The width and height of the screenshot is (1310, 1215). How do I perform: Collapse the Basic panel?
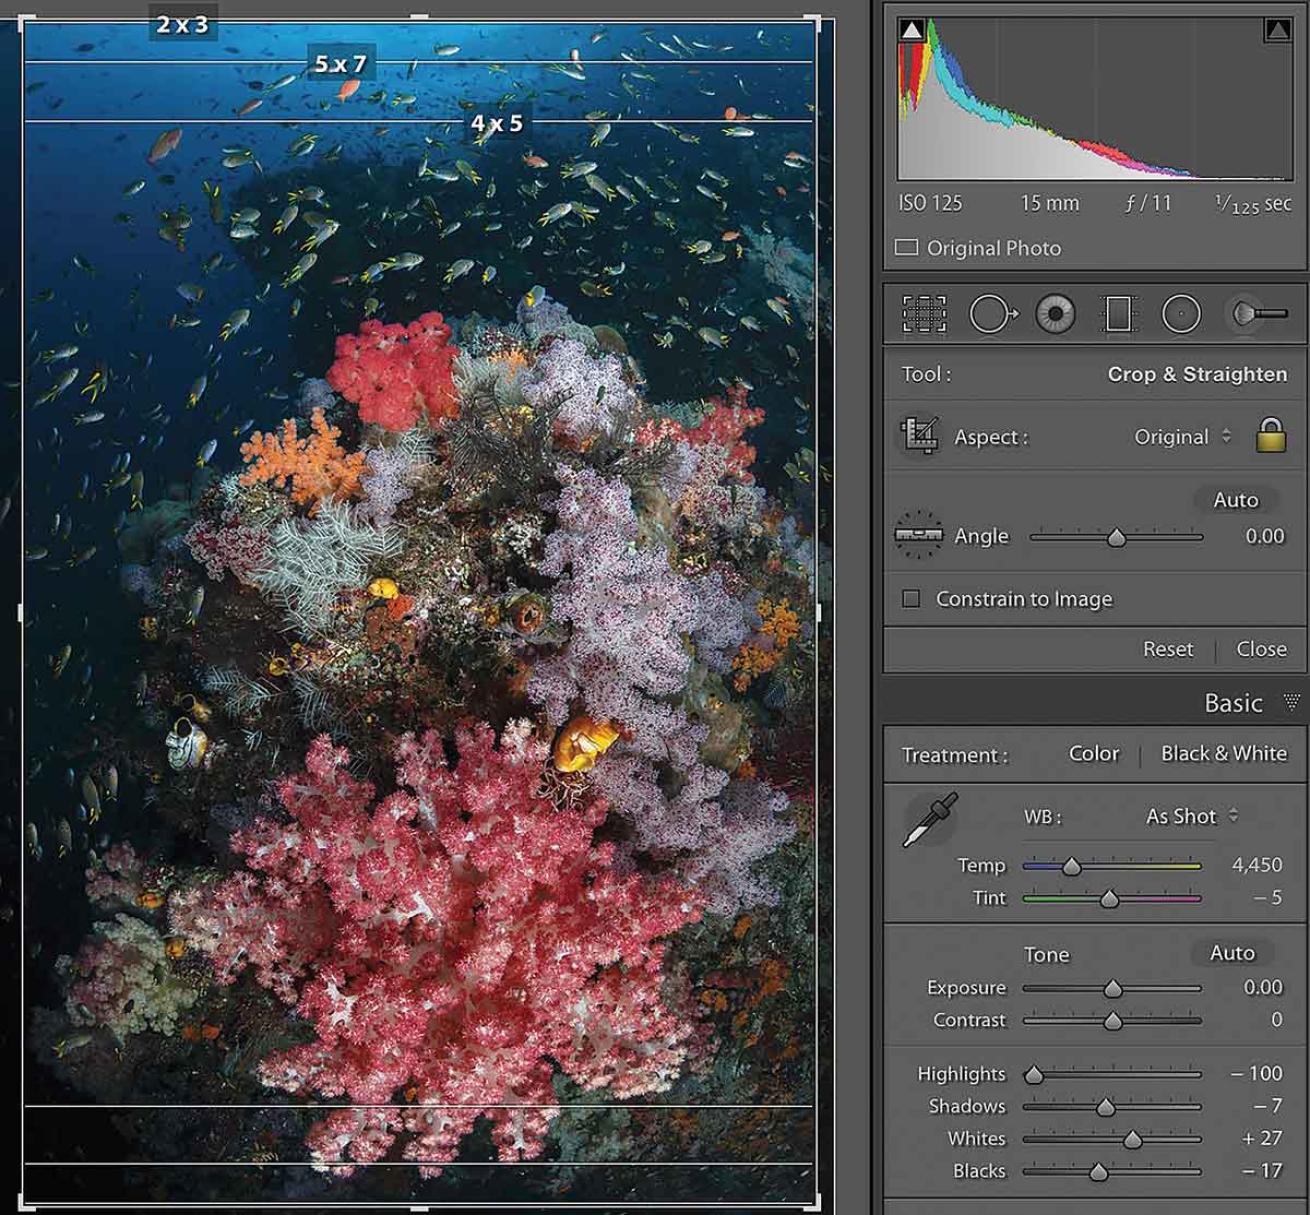(1292, 703)
